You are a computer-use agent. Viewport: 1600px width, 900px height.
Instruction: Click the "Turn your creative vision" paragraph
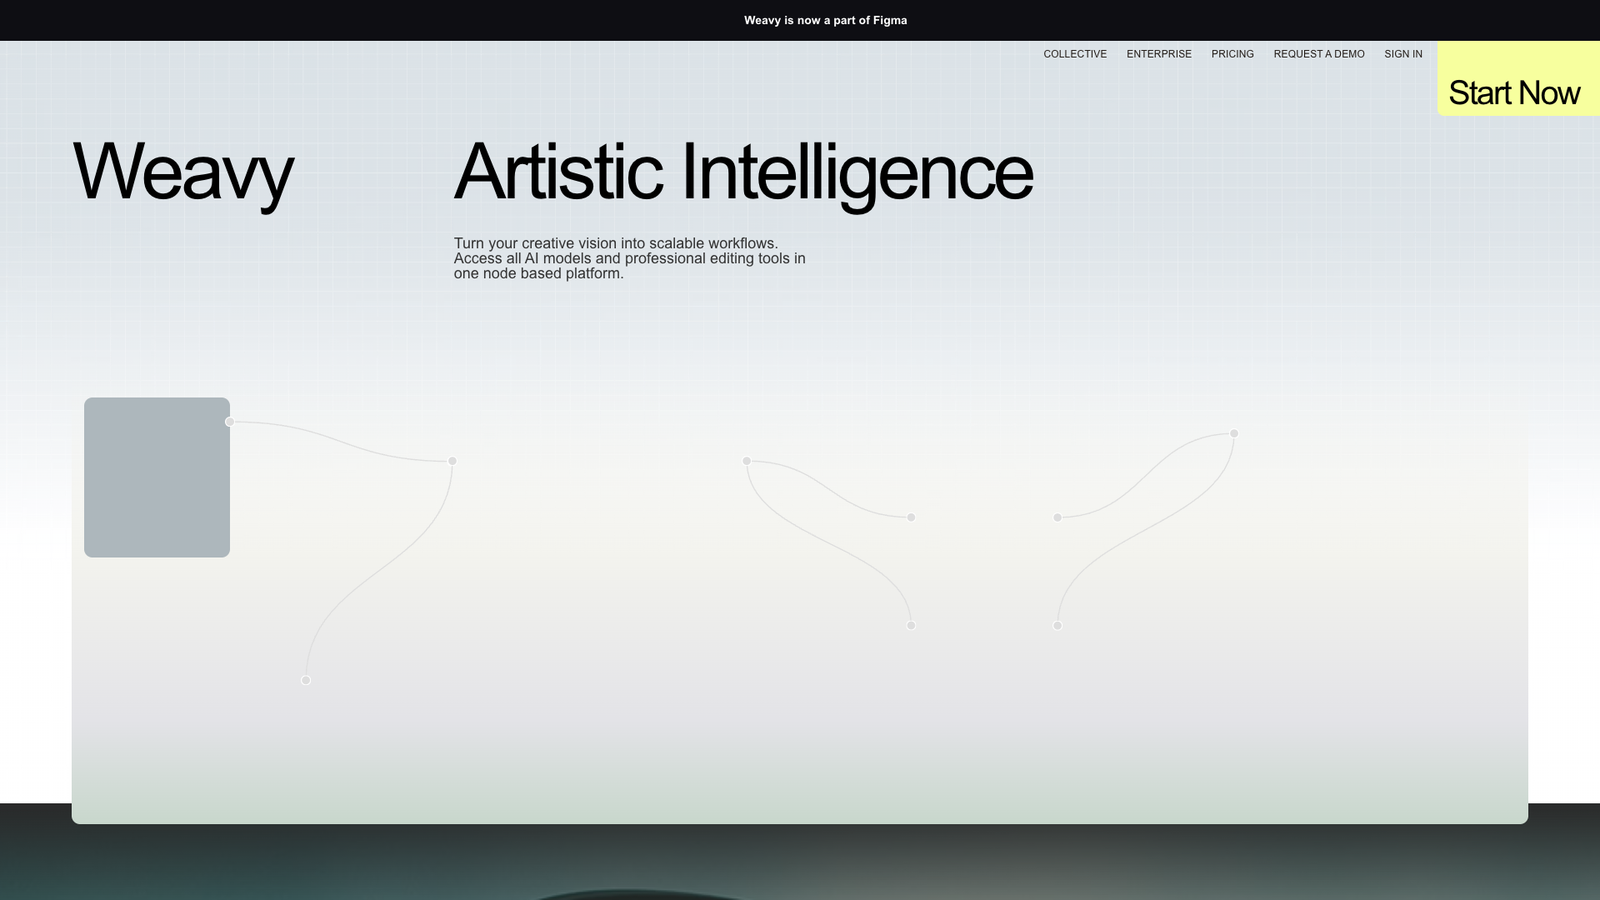click(630, 258)
